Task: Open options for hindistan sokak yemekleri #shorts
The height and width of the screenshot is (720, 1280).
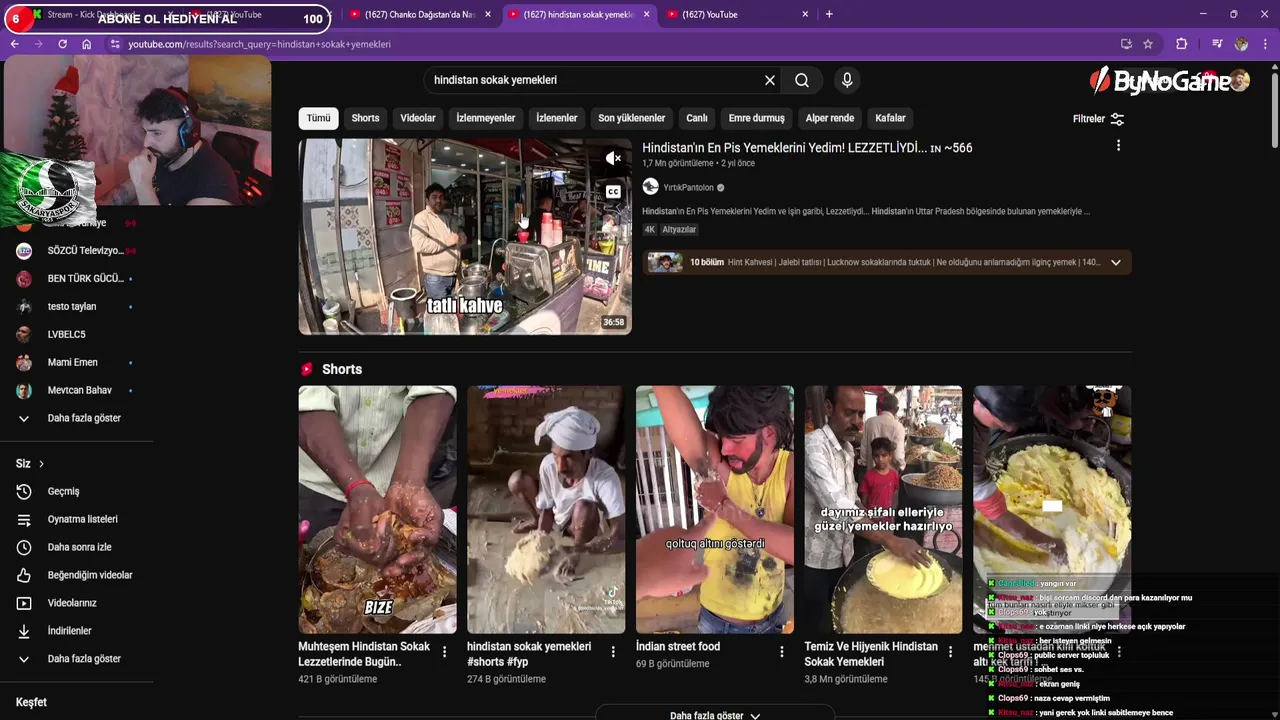Action: pos(613,651)
